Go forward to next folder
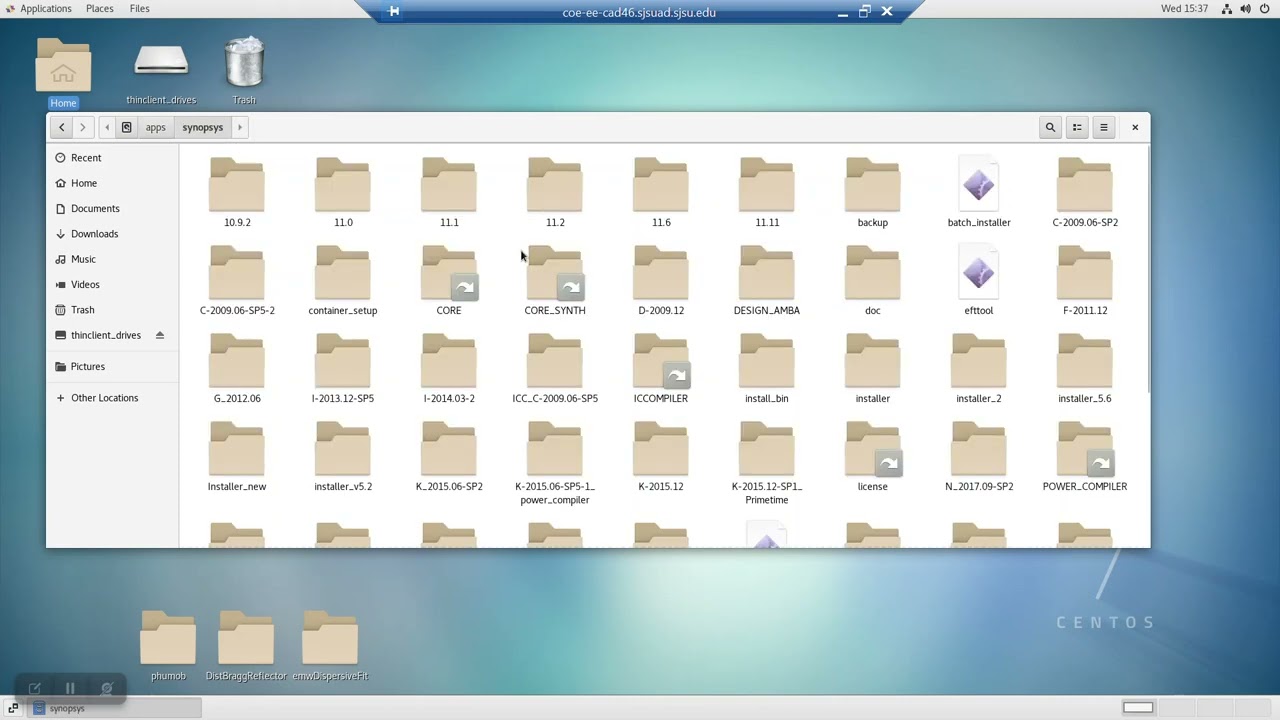 tap(83, 127)
